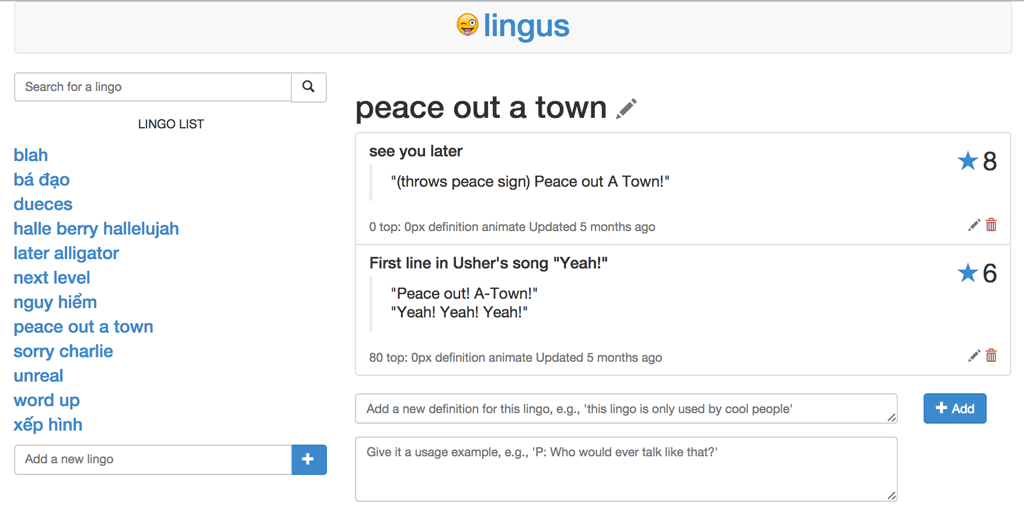Open the 'later alligator' lingo

click(x=66, y=253)
